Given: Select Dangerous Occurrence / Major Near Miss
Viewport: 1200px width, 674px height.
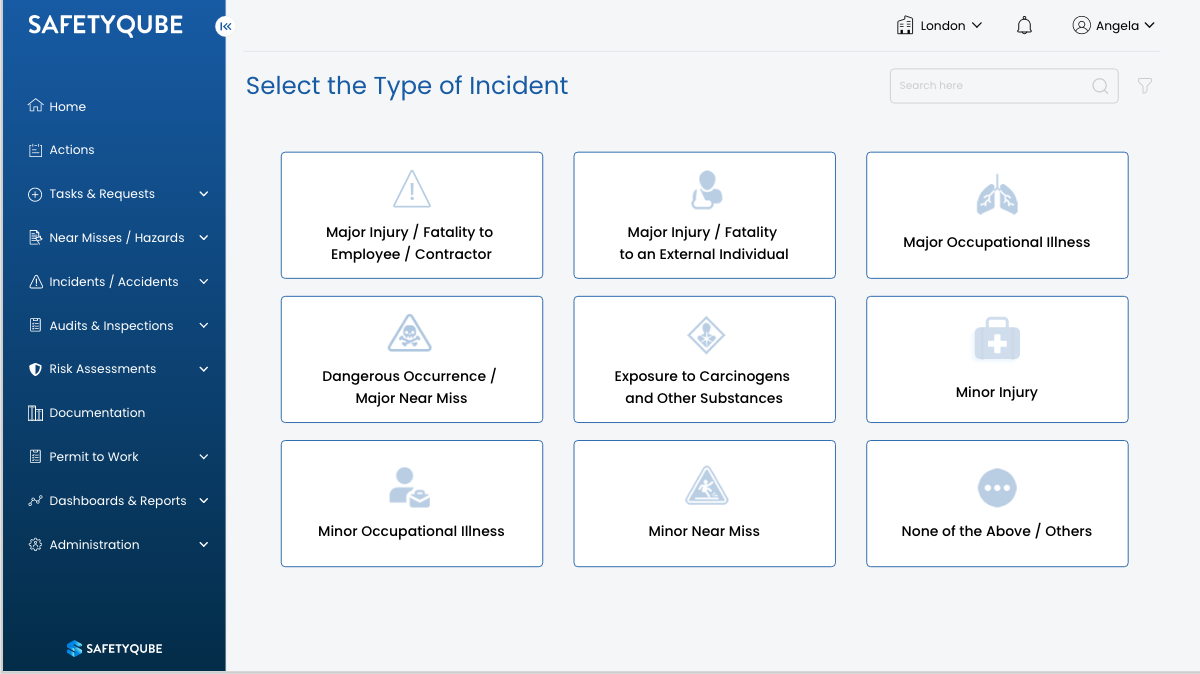Looking at the screenshot, I should coord(412,359).
